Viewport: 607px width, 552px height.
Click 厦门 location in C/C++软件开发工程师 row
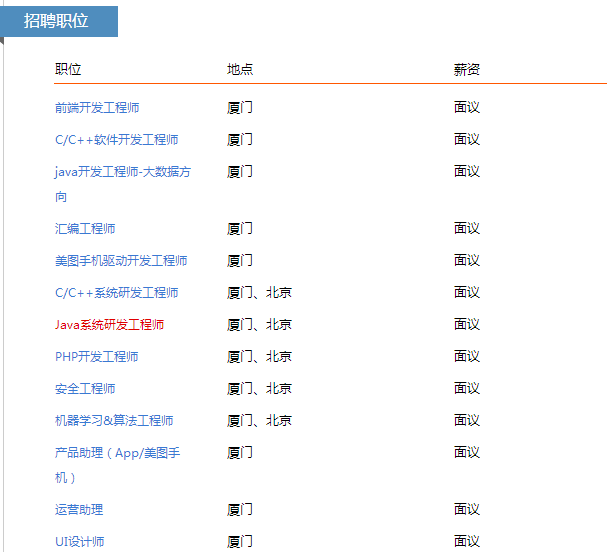(240, 139)
